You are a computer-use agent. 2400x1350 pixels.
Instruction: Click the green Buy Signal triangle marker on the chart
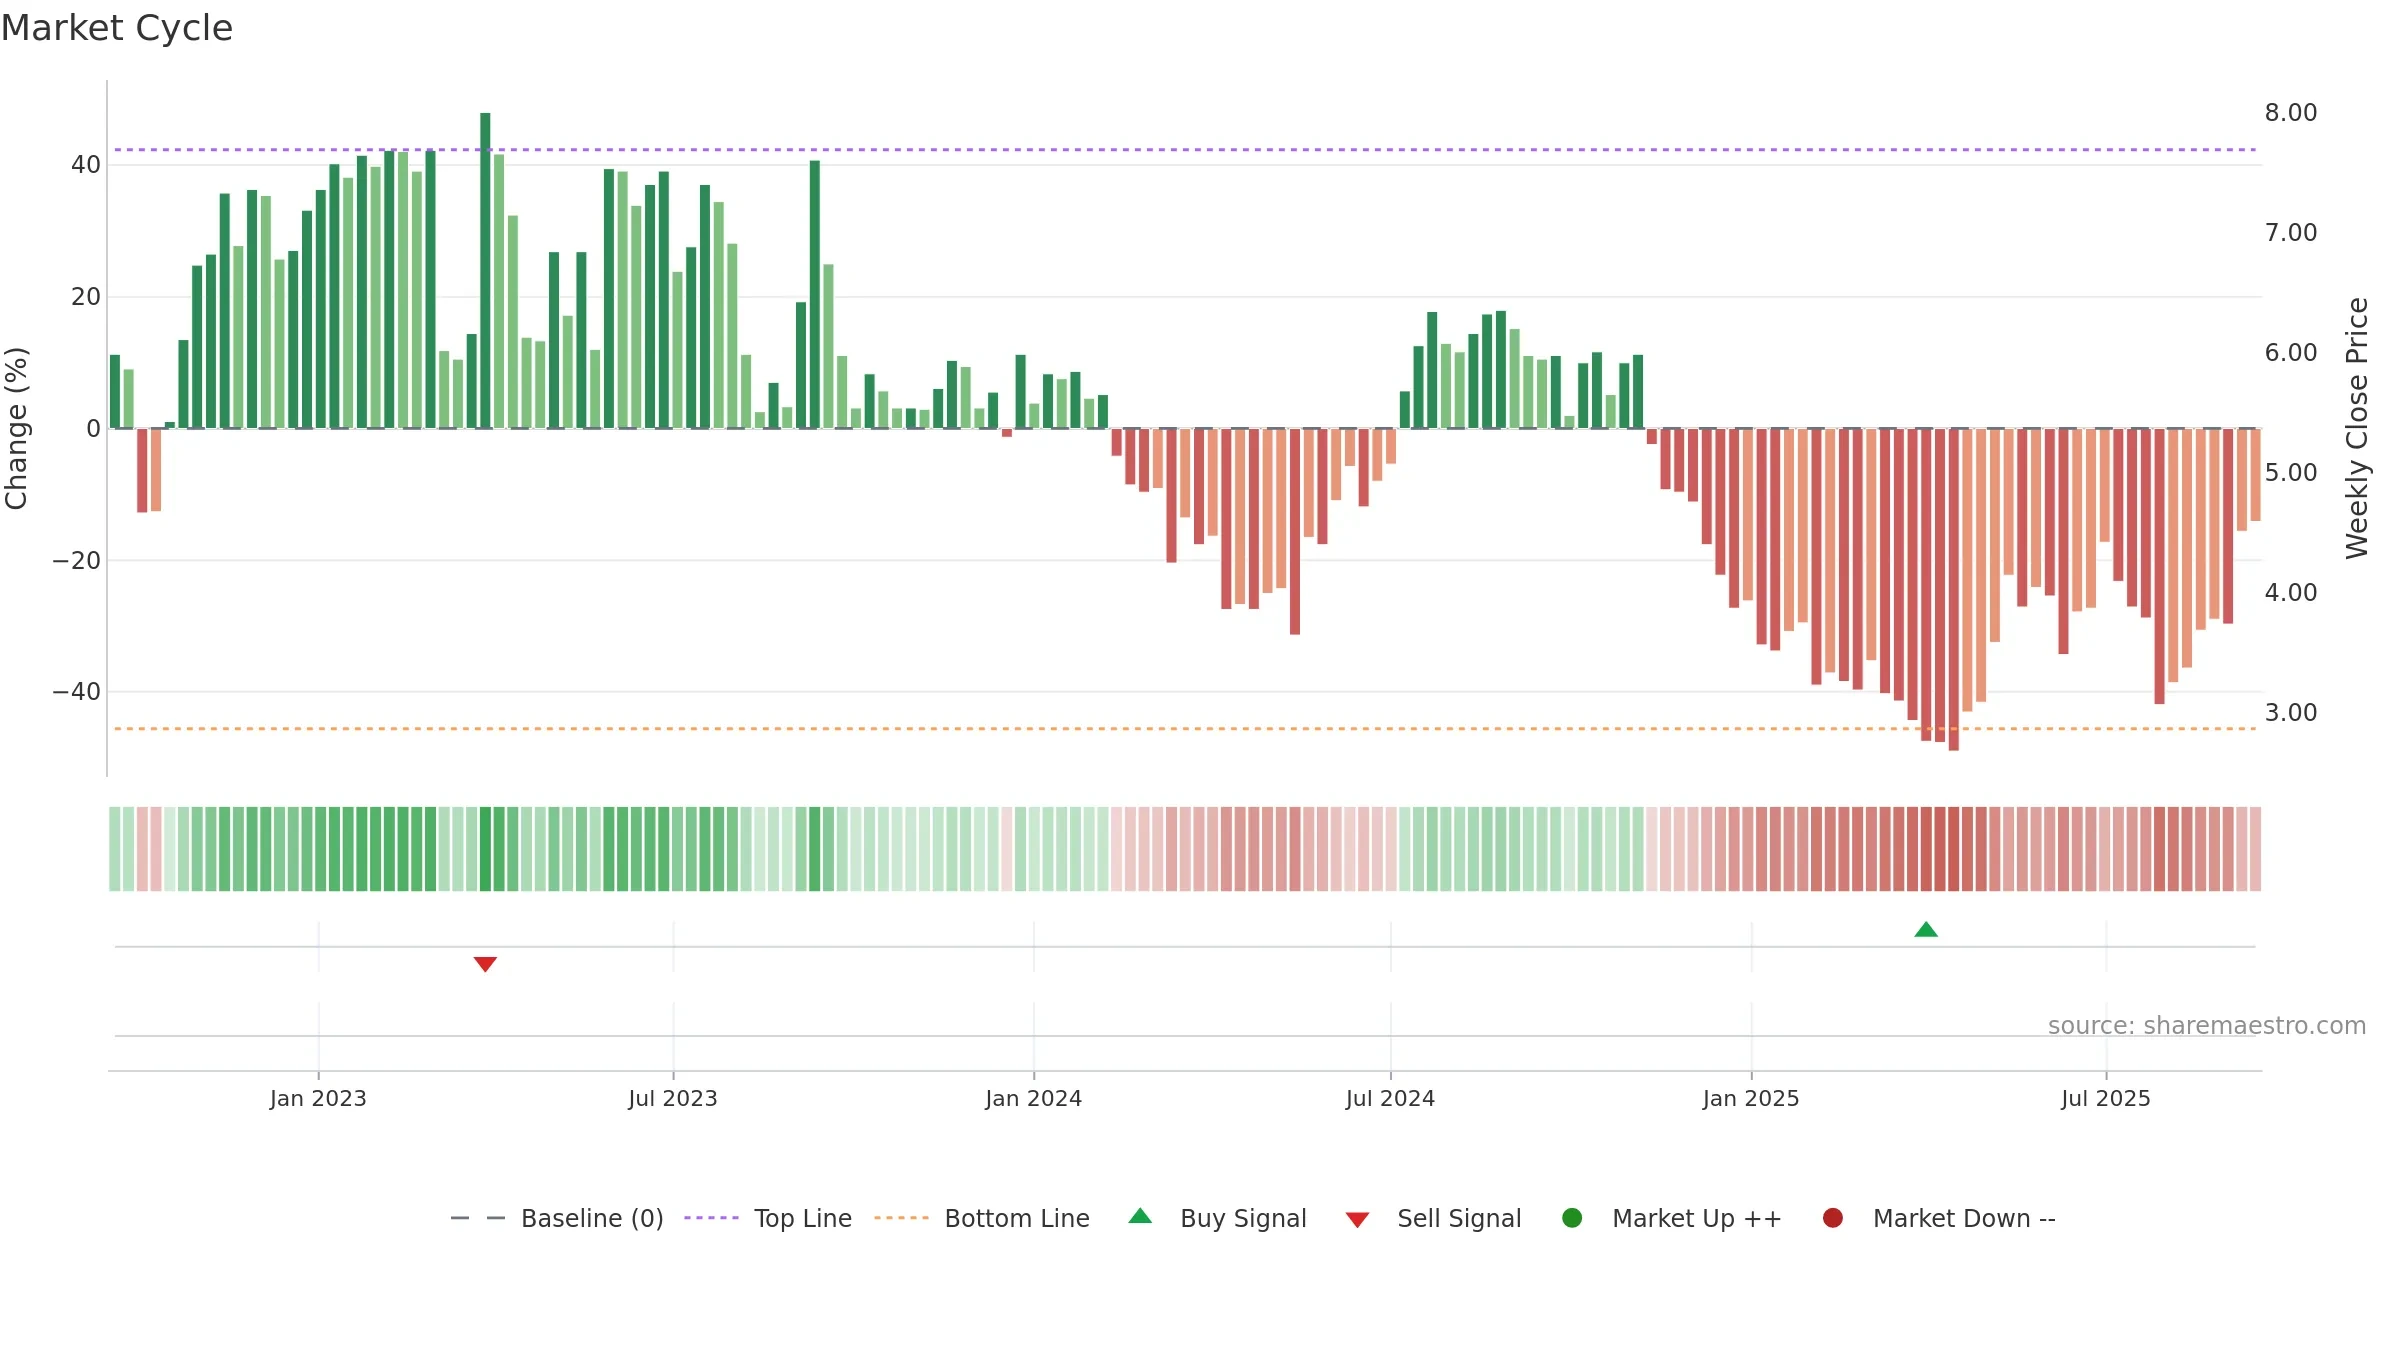1926,930
